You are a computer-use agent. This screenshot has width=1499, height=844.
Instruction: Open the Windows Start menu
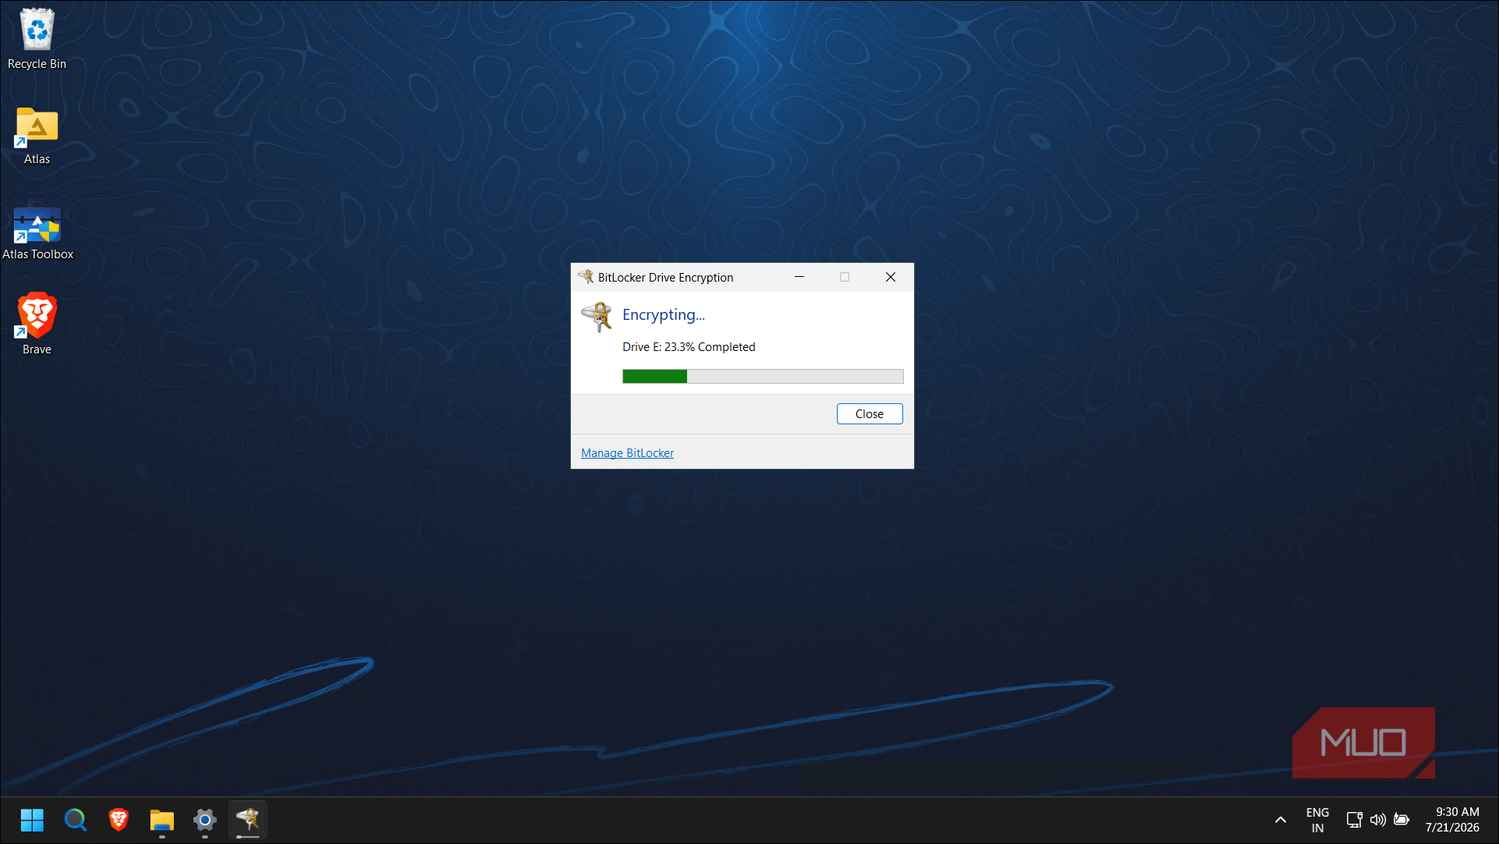32,820
